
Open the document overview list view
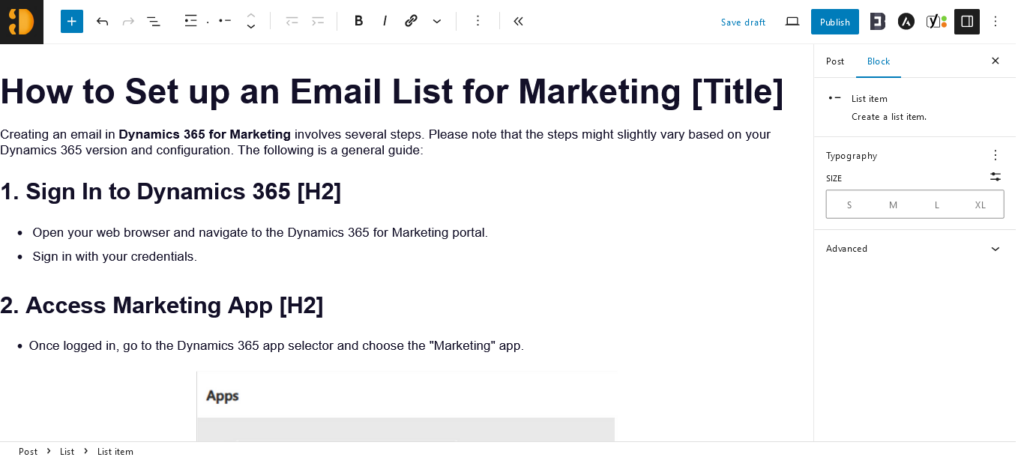tap(153, 22)
